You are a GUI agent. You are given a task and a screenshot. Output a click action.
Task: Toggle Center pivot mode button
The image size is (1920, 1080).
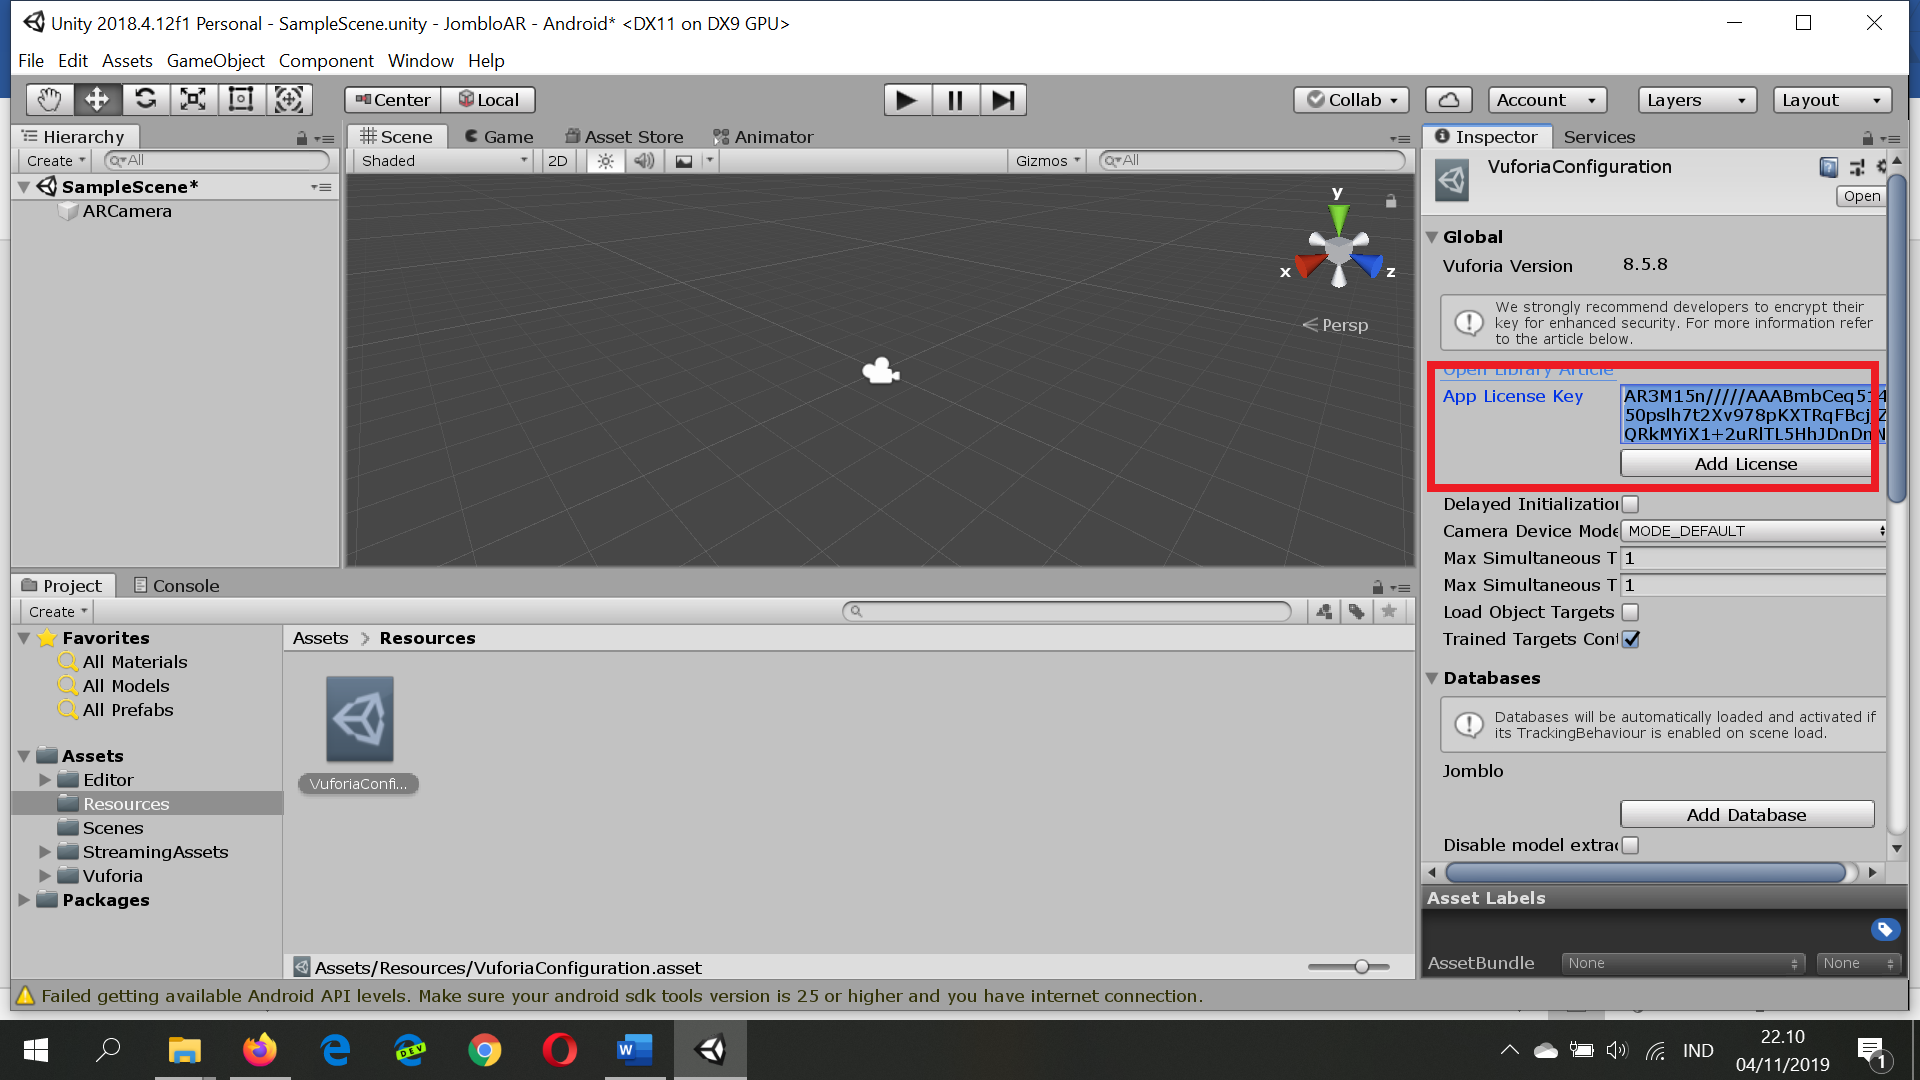click(x=393, y=100)
